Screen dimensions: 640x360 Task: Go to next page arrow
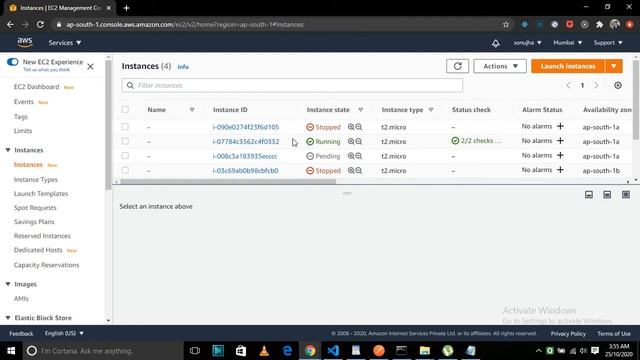click(596, 85)
